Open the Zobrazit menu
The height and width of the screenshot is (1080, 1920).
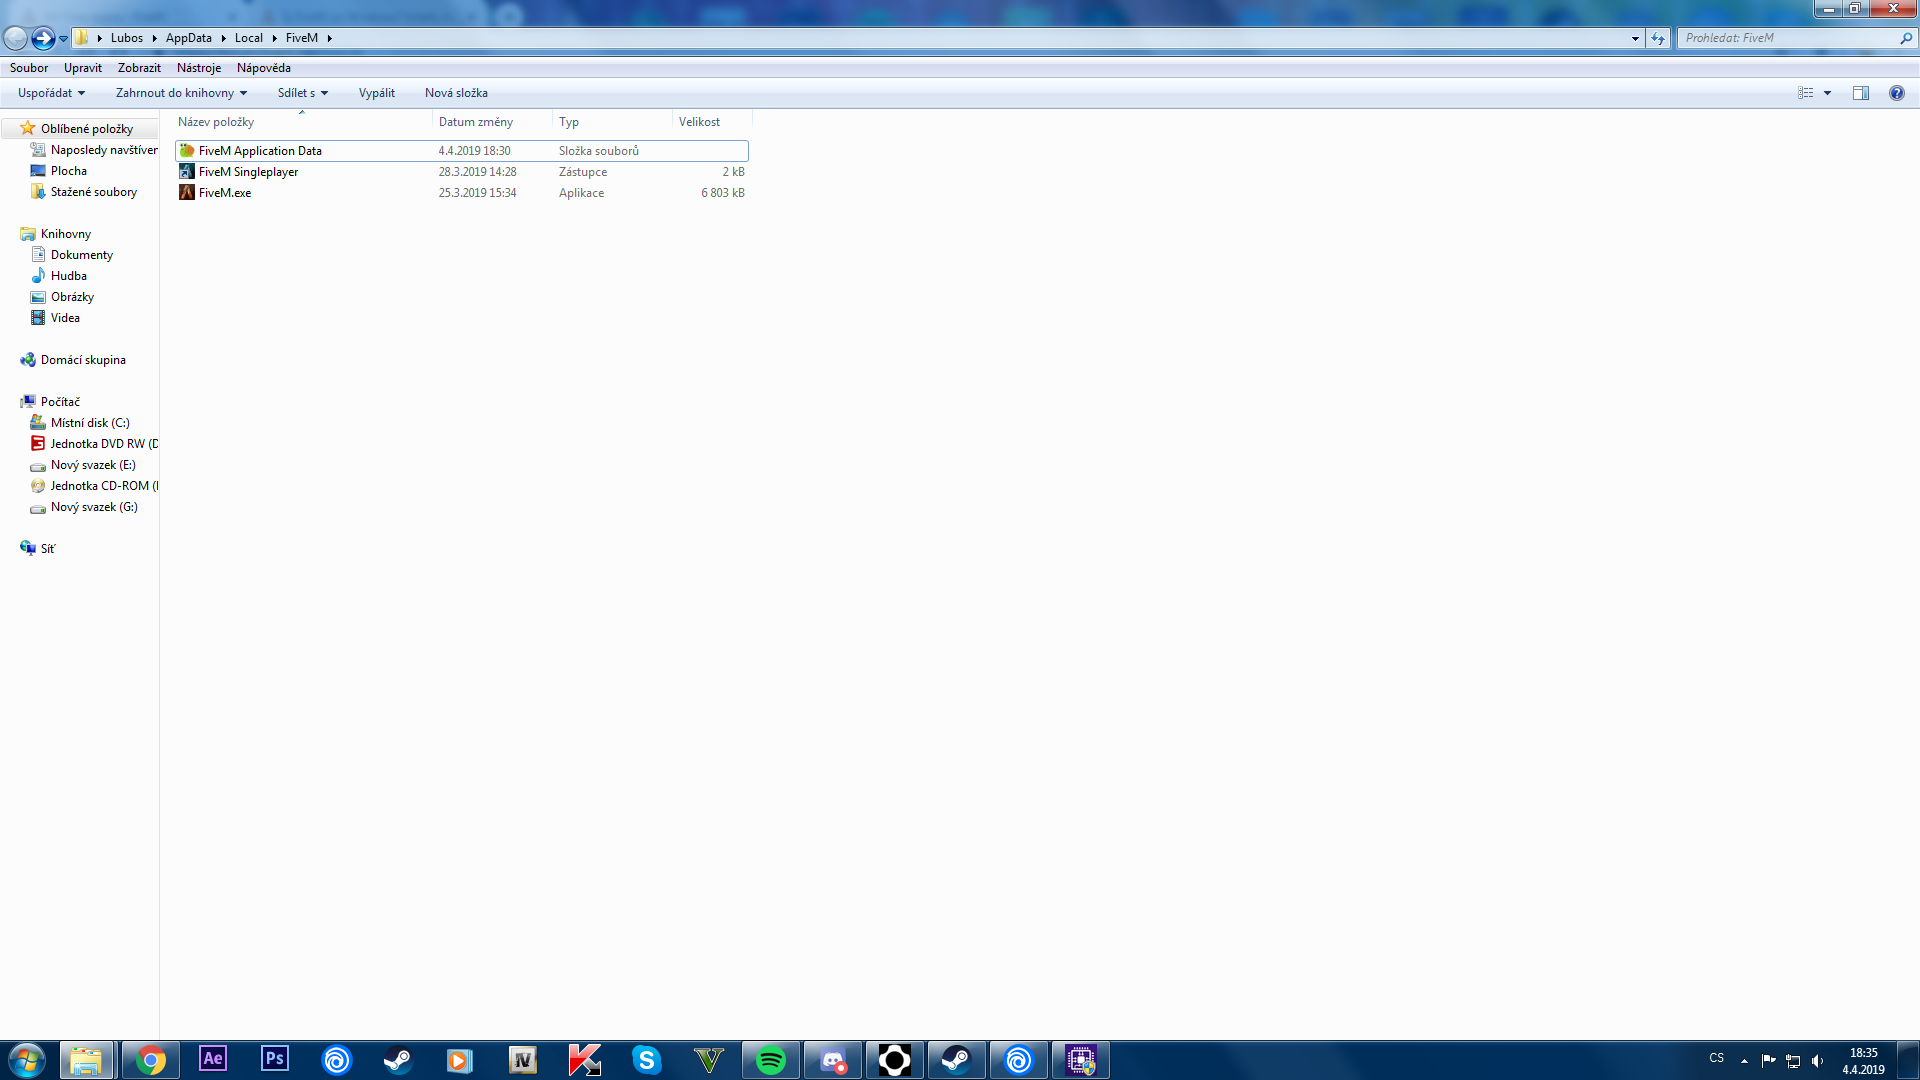click(139, 68)
